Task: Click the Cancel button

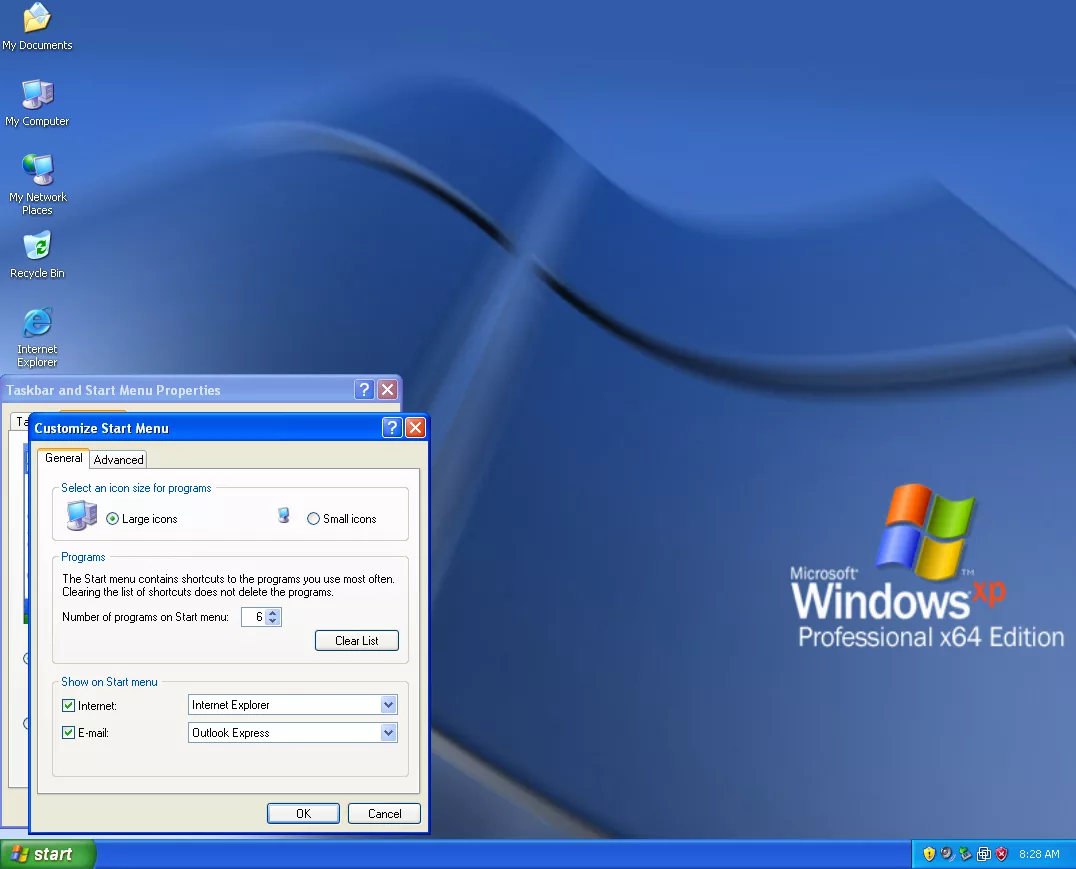Action: pyautogui.click(x=384, y=813)
